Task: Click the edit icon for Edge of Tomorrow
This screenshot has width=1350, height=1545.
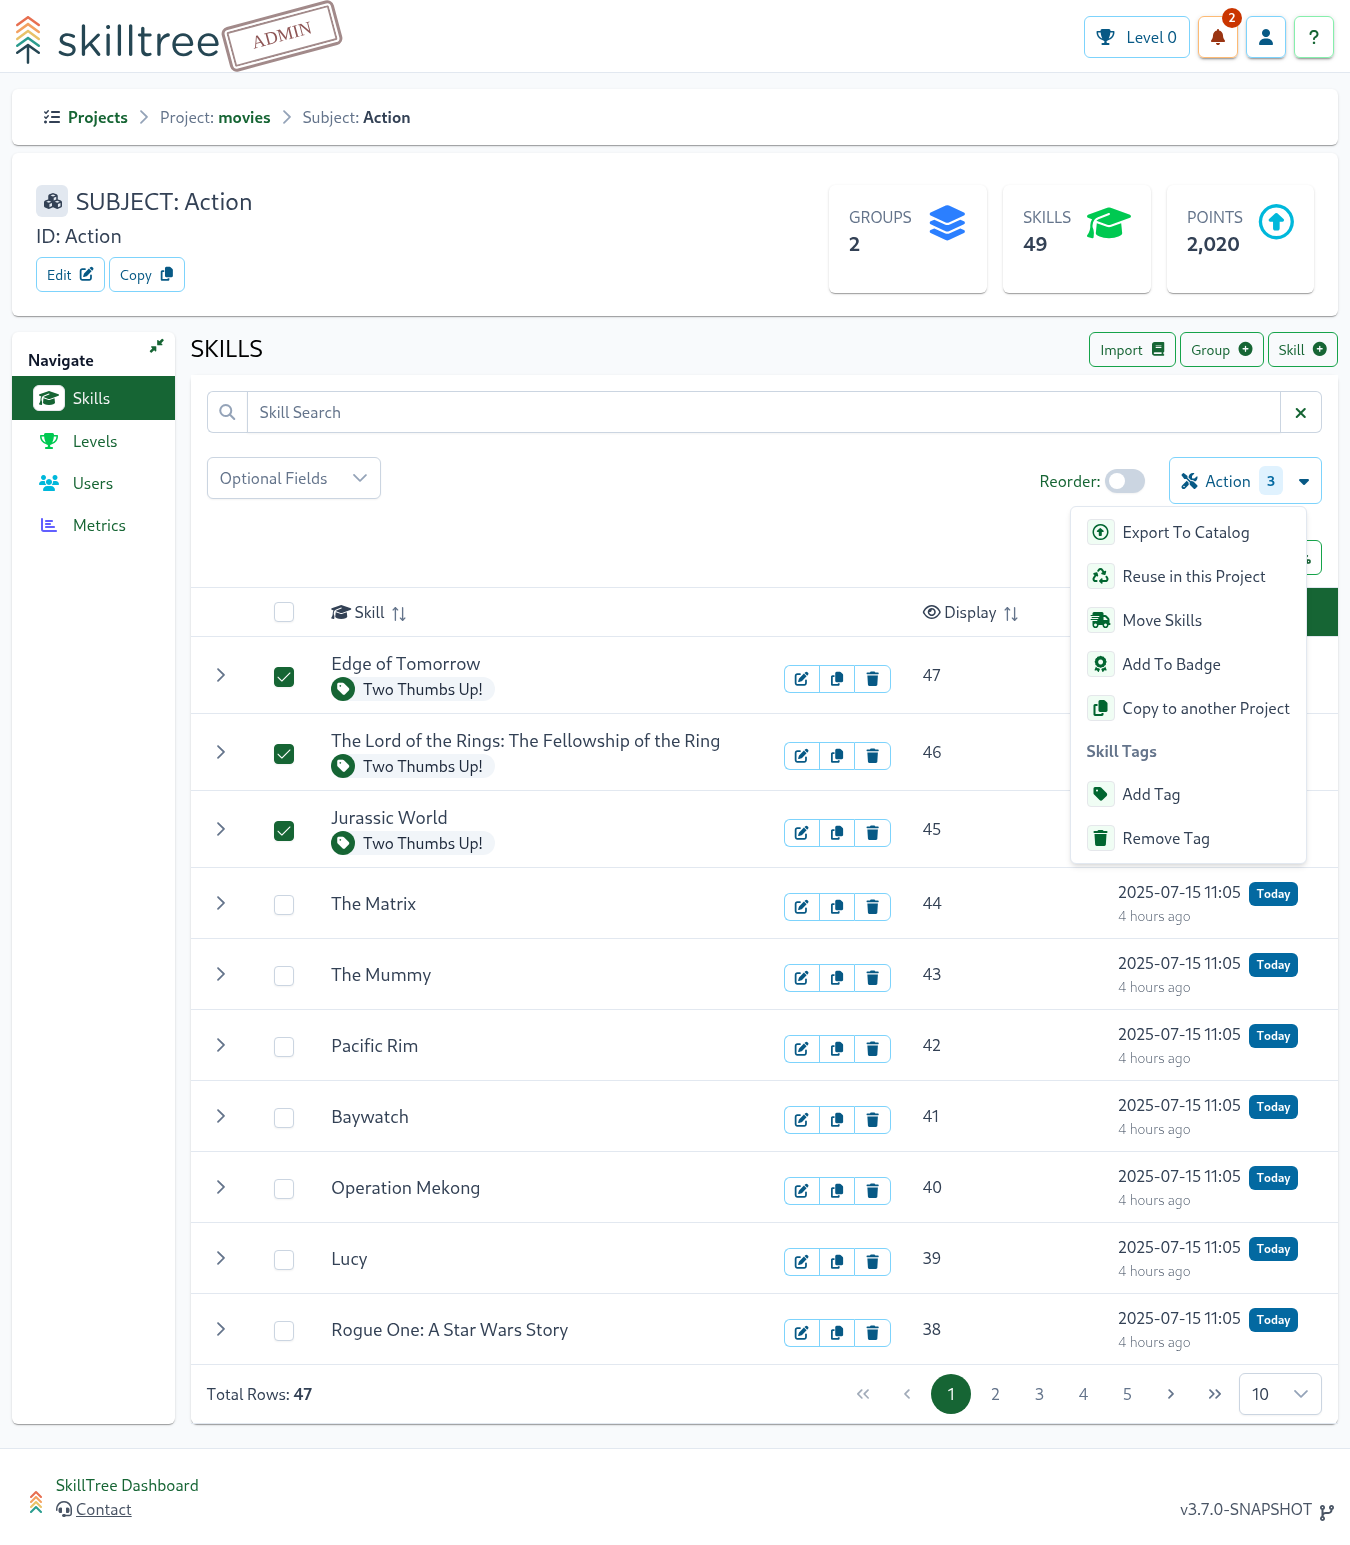Action: pos(802,679)
